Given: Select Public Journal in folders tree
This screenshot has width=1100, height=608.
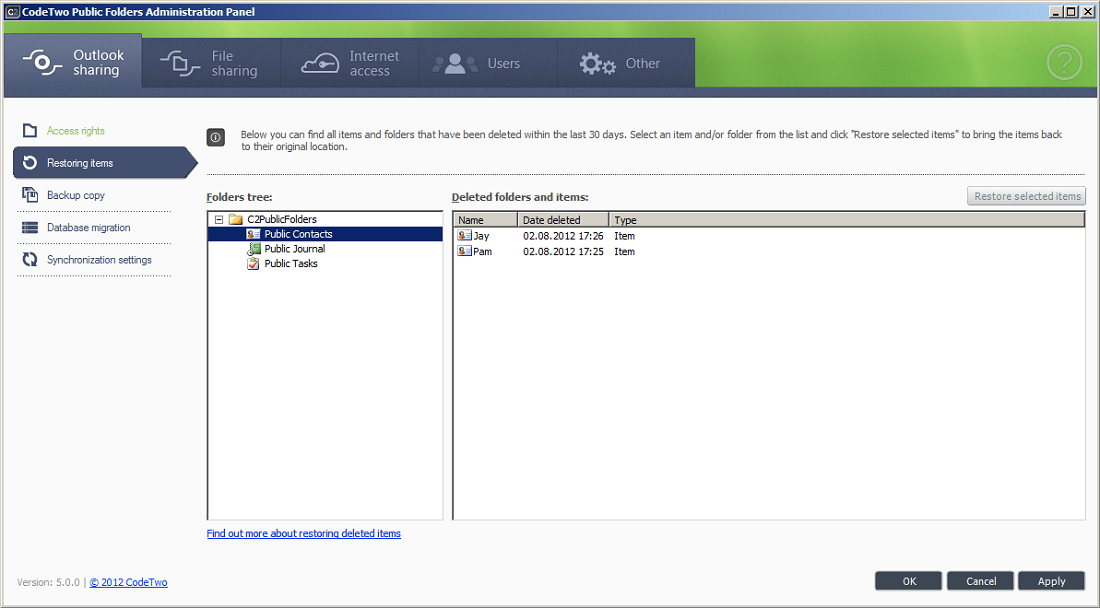Looking at the screenshot, I should (295, 249).
